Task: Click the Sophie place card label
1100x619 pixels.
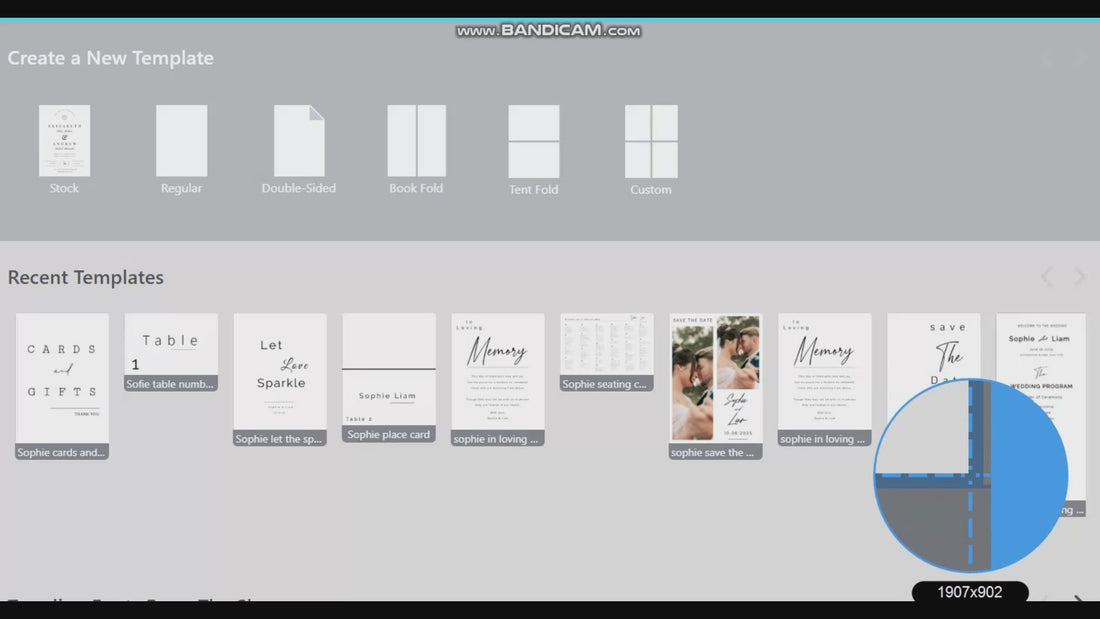Action: 389,434
